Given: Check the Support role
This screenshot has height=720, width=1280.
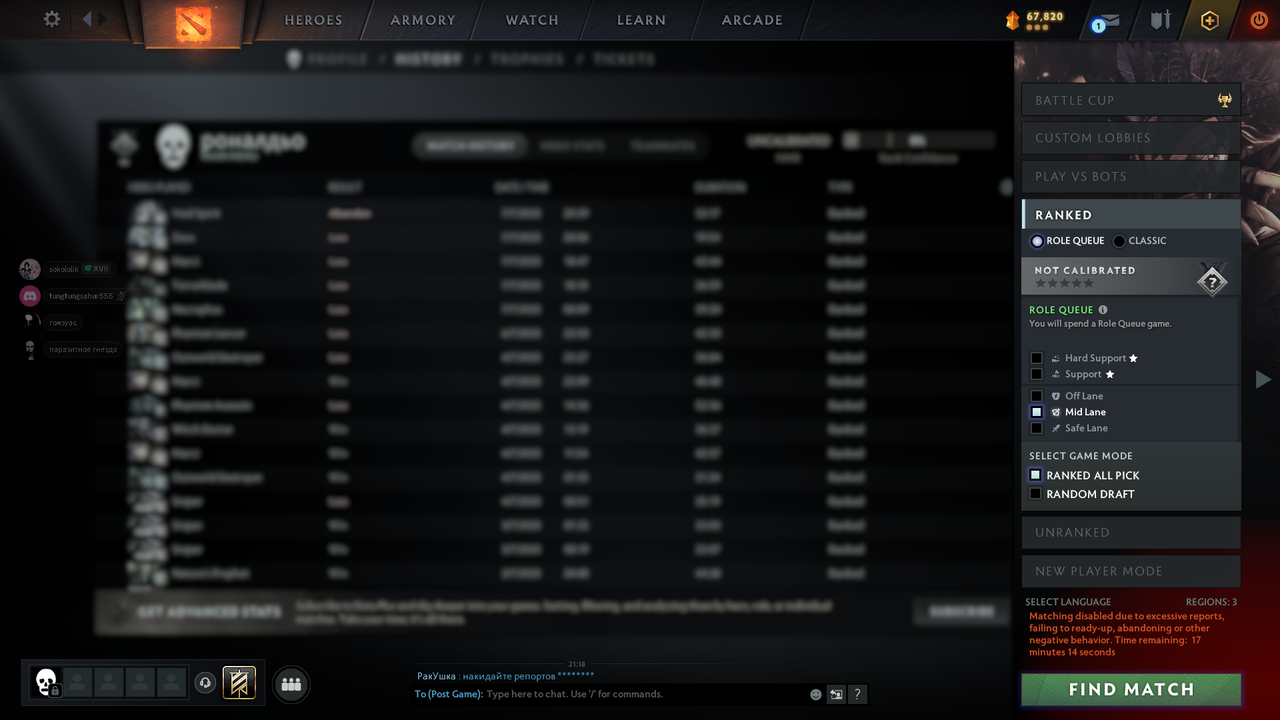Looking at the screenshot, I should click(x=1037, y=374).
